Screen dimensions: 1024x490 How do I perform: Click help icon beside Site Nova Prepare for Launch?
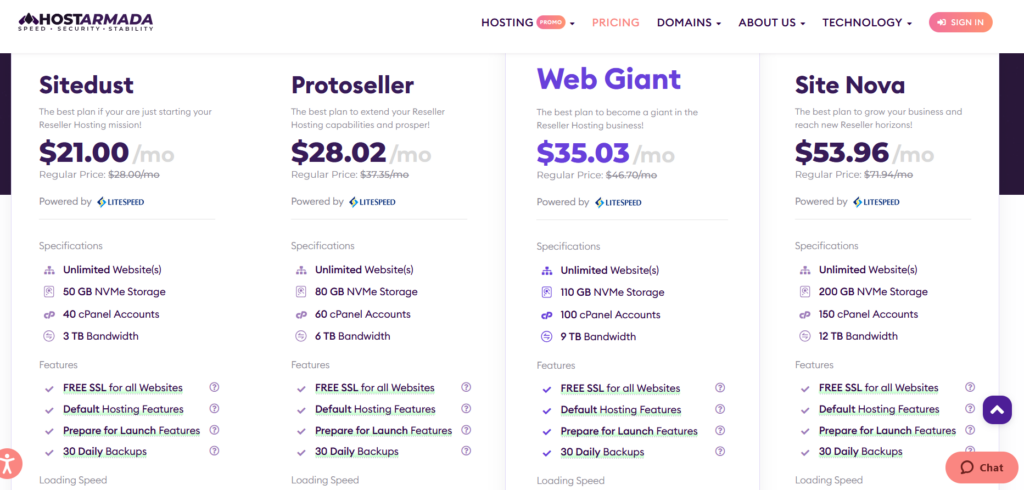970,430
